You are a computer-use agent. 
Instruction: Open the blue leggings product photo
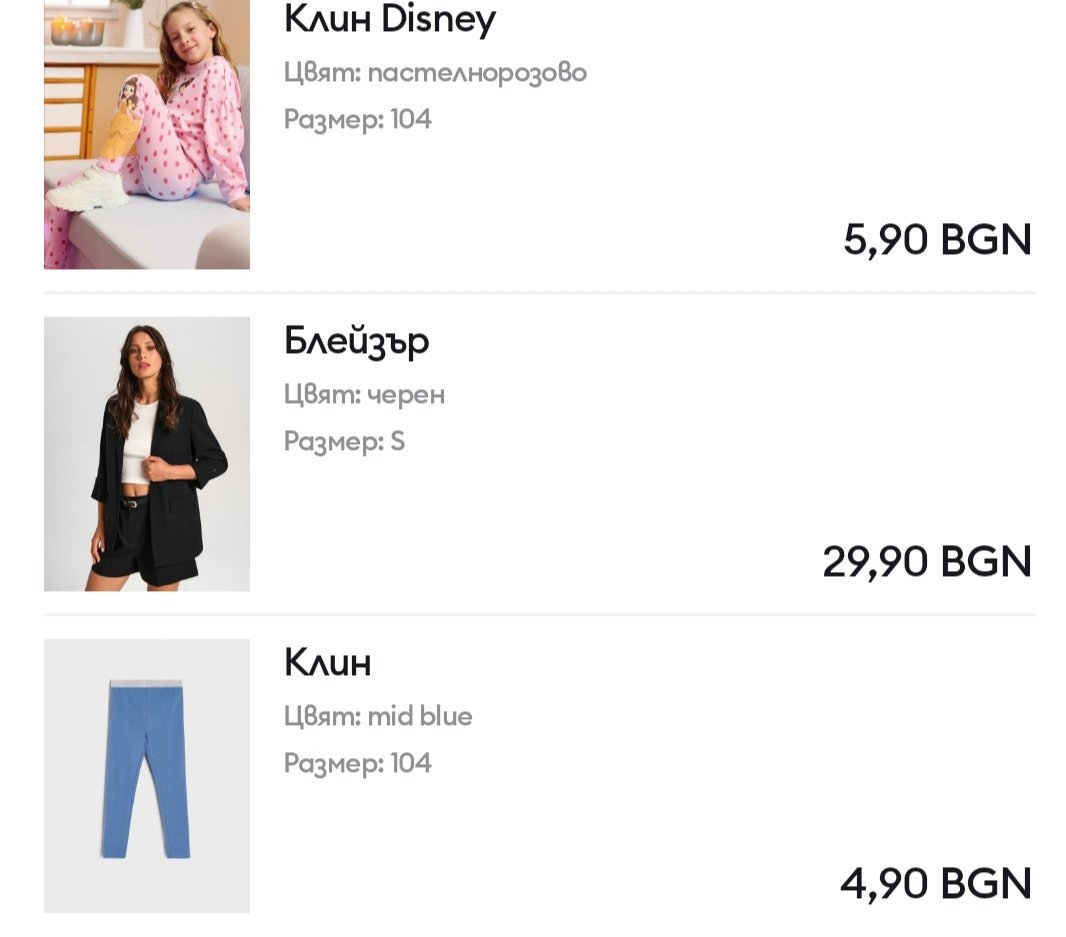147,776
